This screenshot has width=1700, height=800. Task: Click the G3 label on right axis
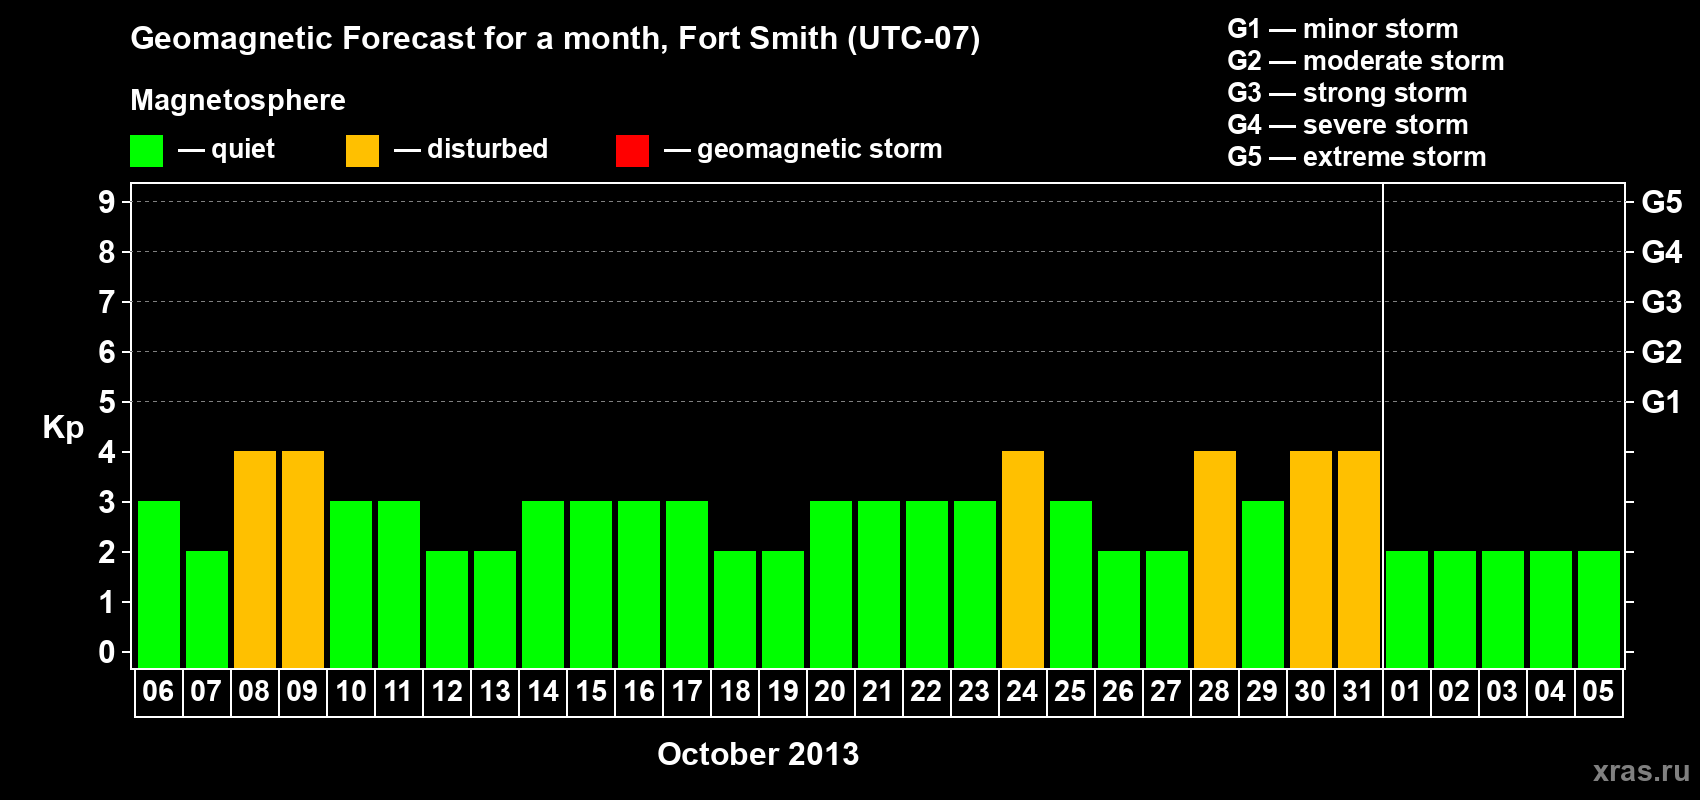1662,302
